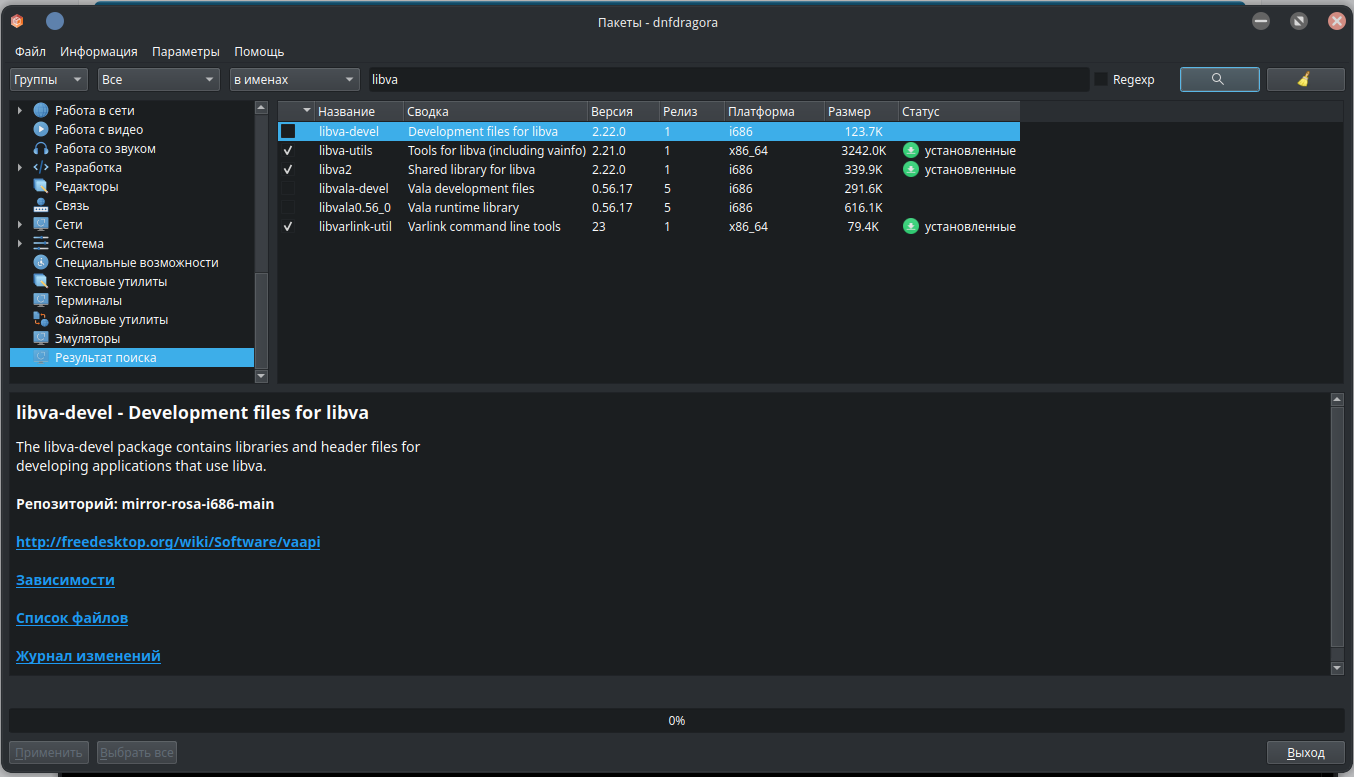
Task: Uncheck the libvarlink-util package checkbox
Action: tap(288, 227)
